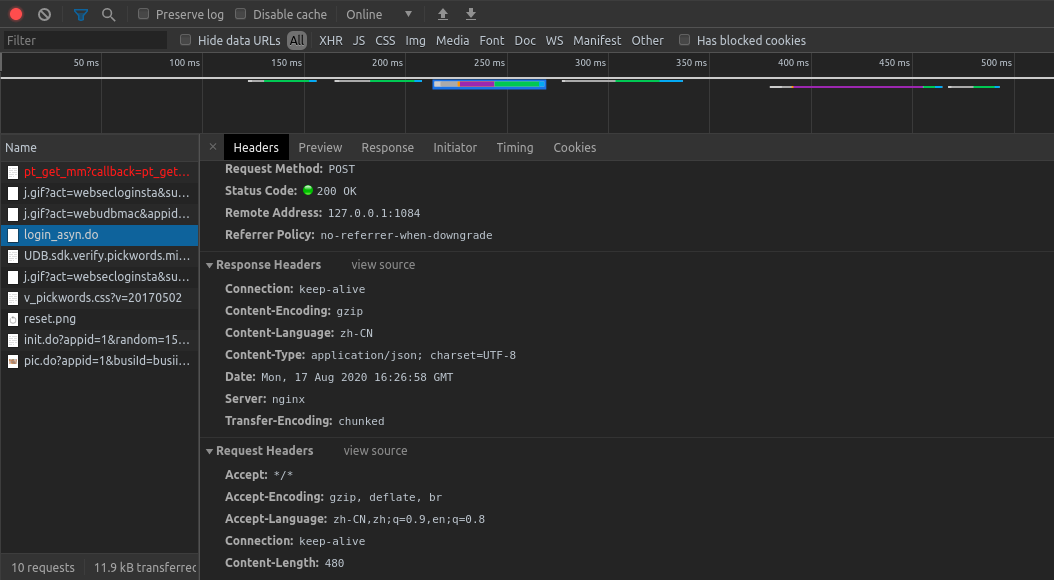1054x580 pixels.
Task: Stop recording network log red button
Action: pos(16,14)
